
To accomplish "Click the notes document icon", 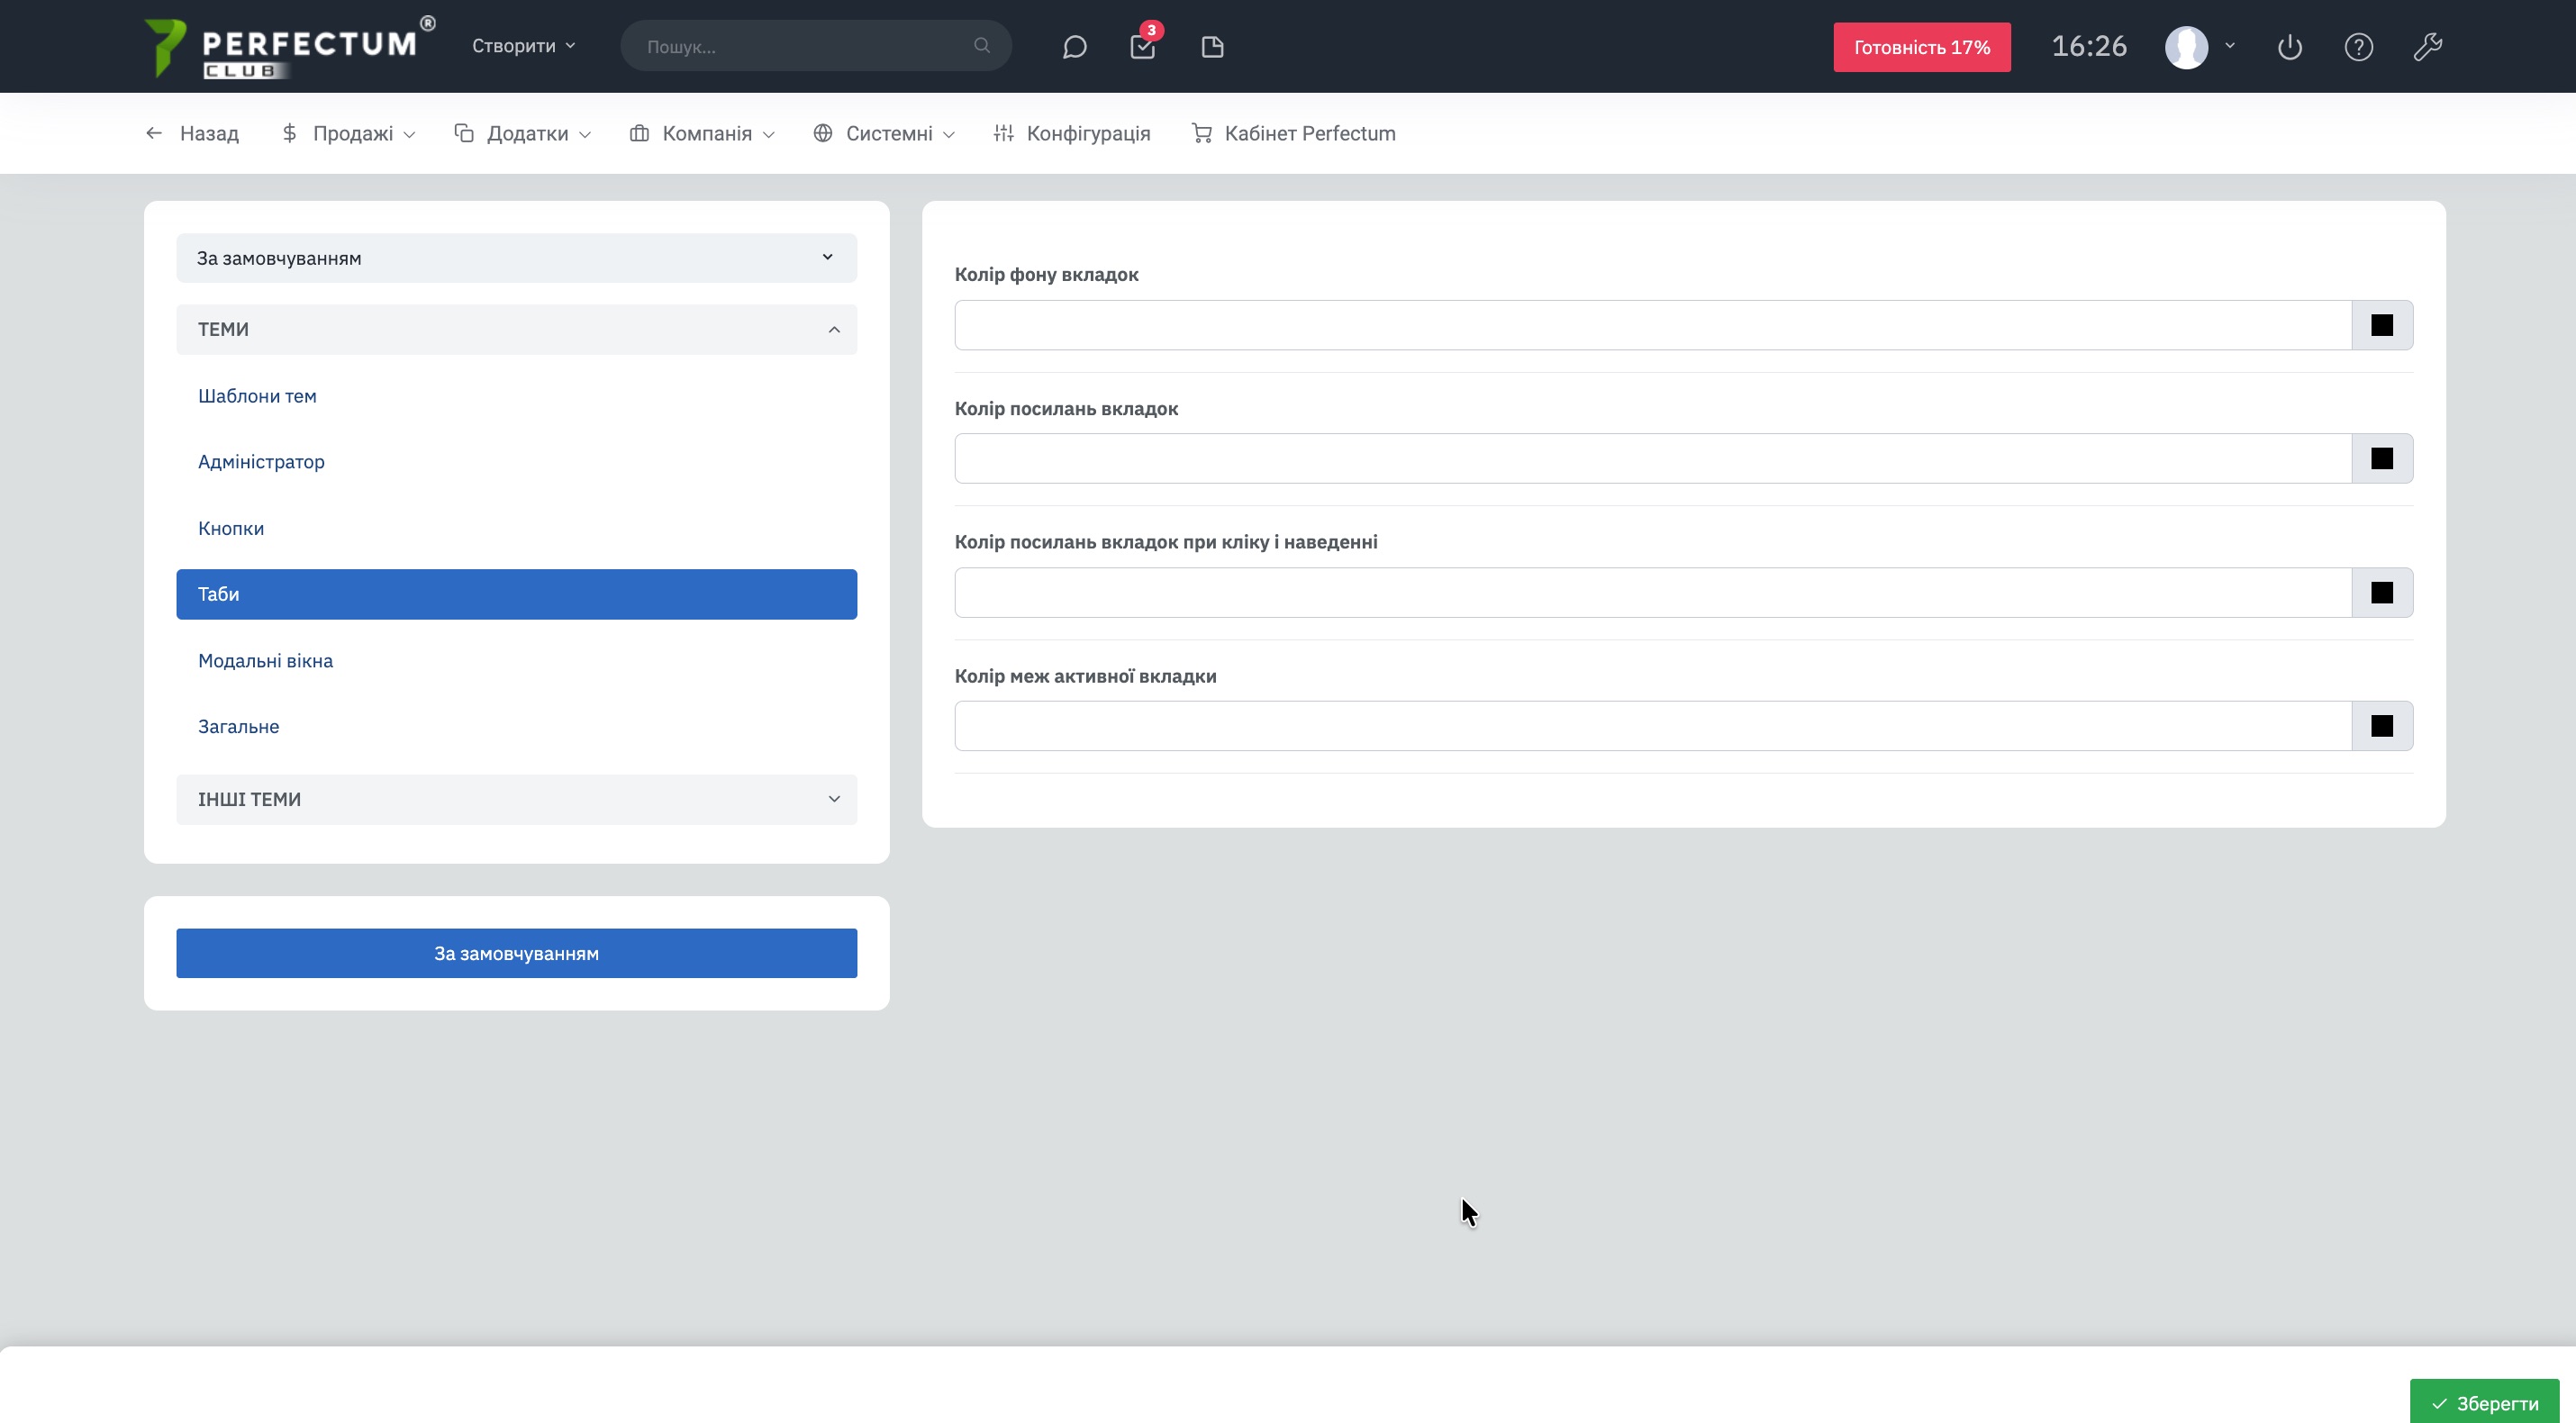I will pos(1212,47).
